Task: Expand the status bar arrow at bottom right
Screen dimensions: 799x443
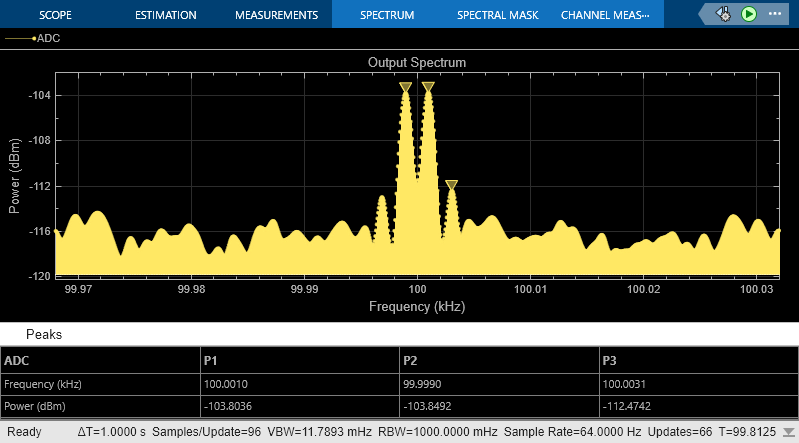Action: [788, 432]
